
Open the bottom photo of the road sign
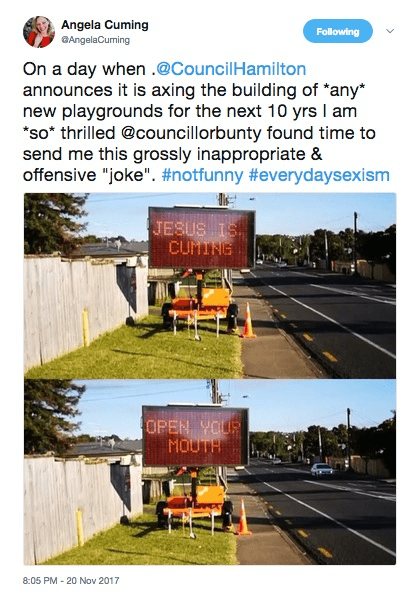tap(210, 472)
